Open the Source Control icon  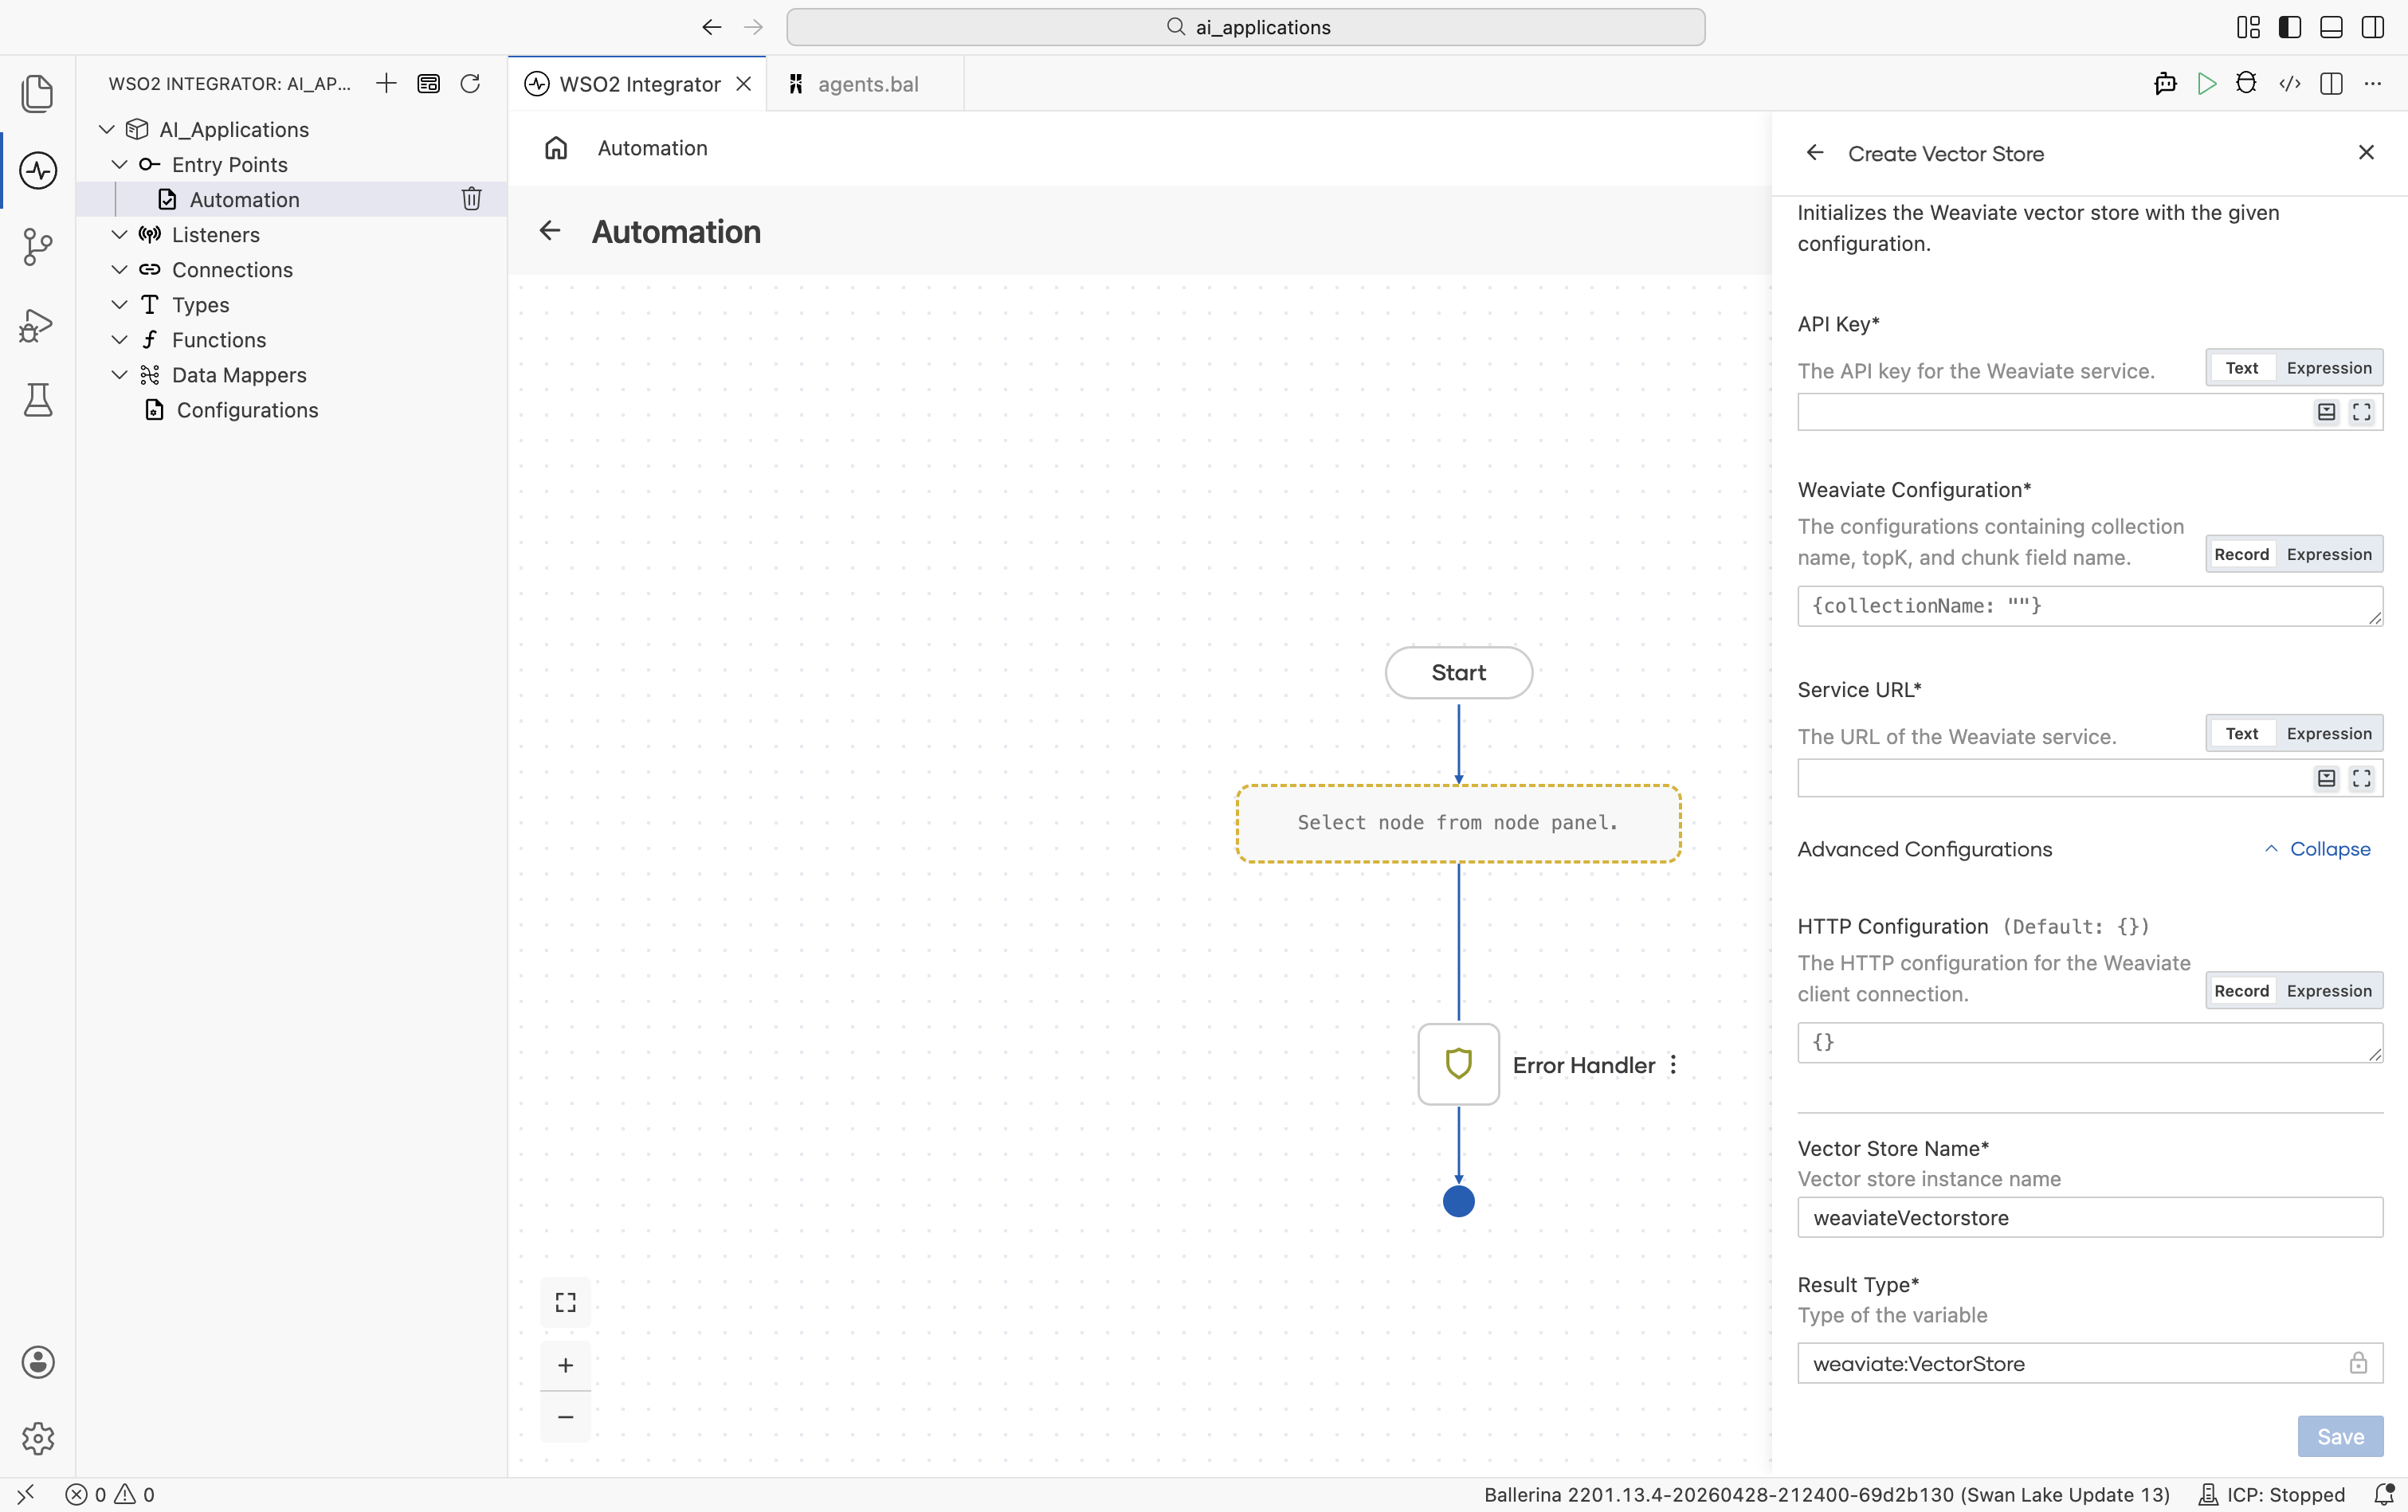pos(38,246)
